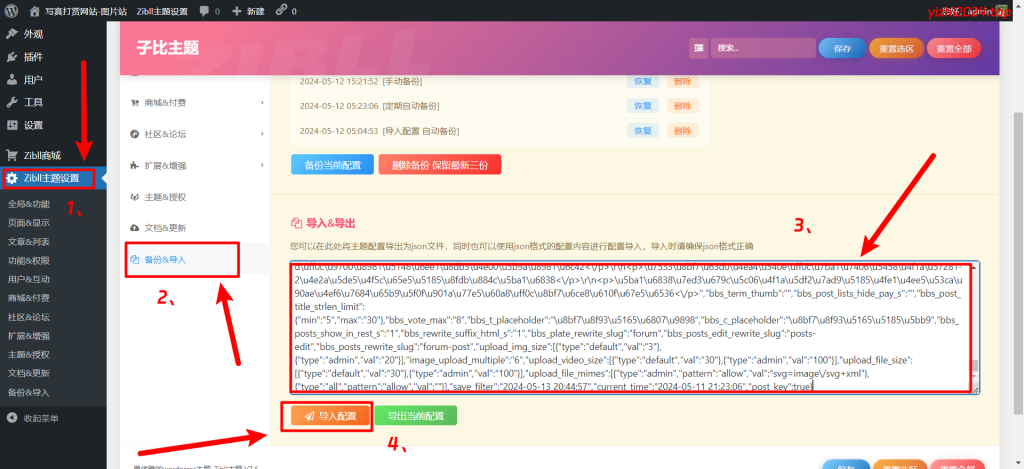Open Zibll主题设置 in the left sidebar
Image resolution: width=1024 pixels, height=469 pixels.
(x=50, y=178)
